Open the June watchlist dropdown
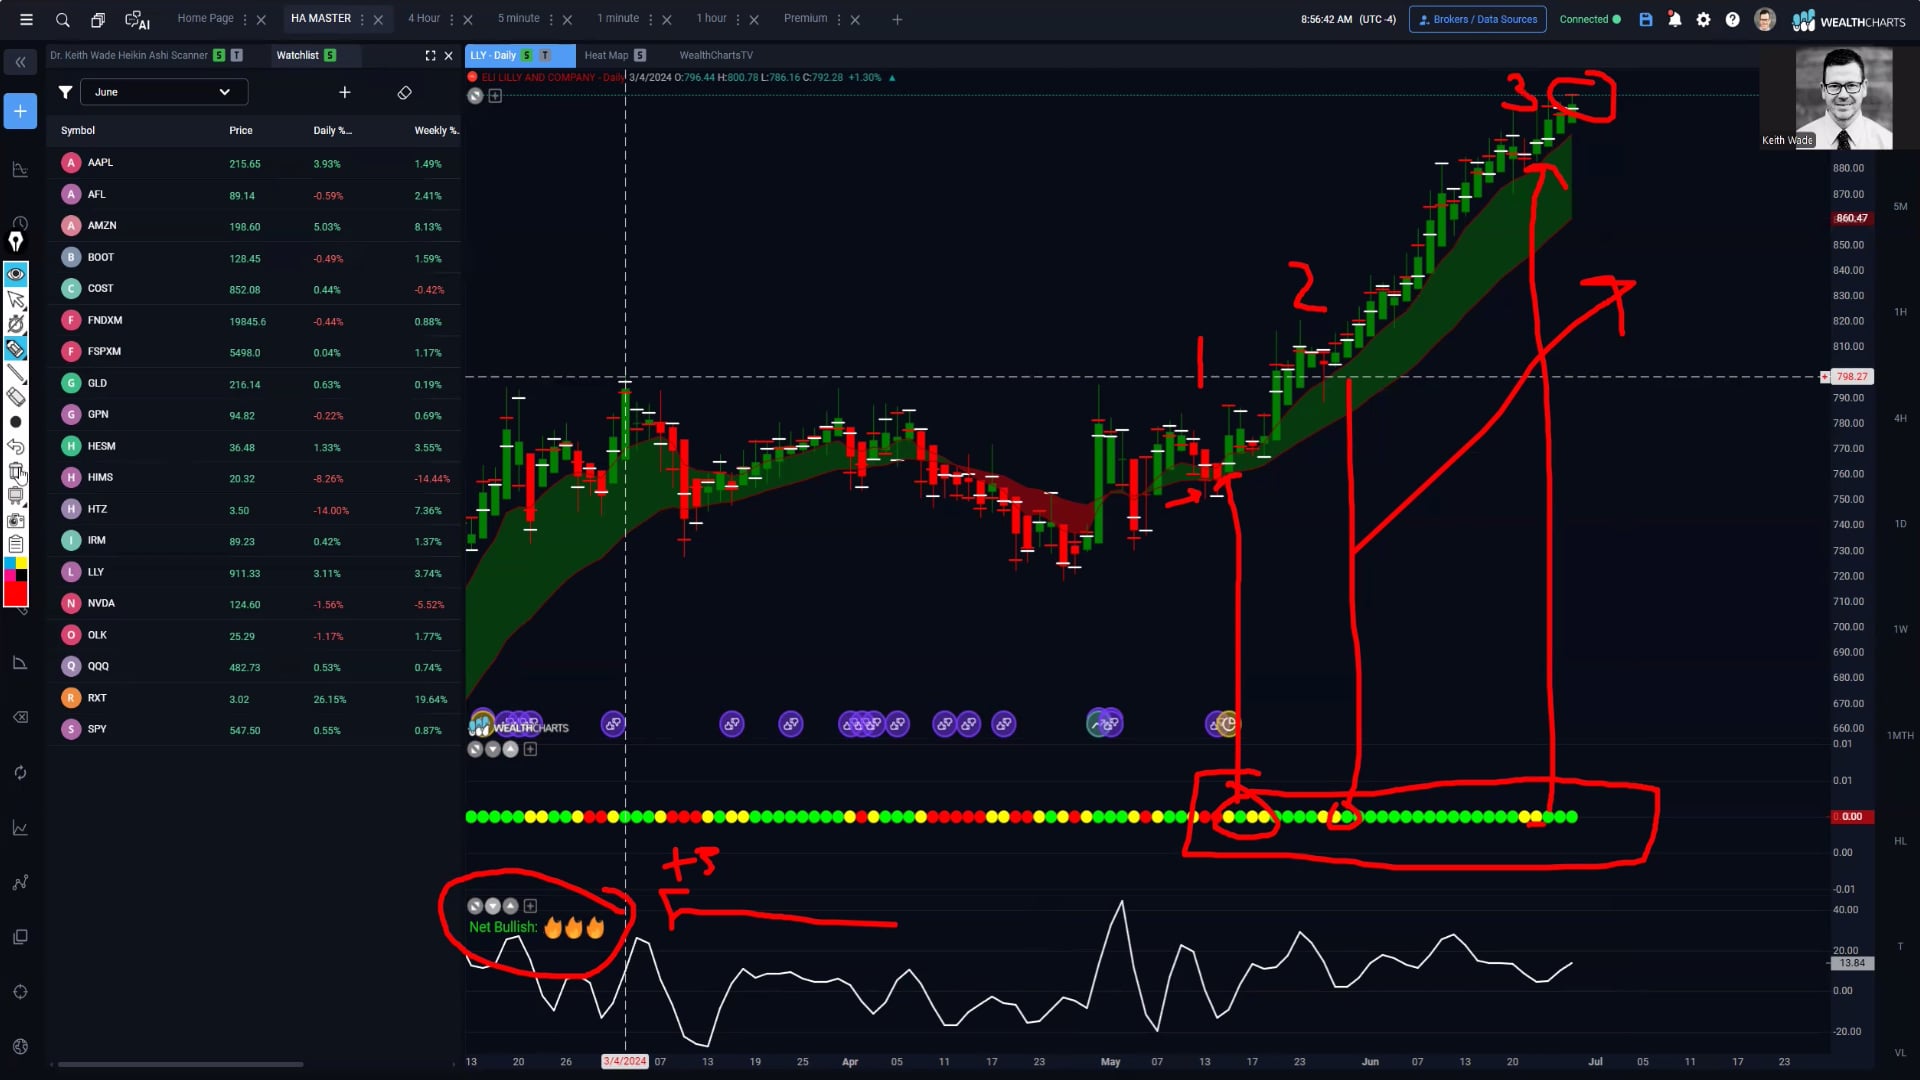 (x=164, y=92)
